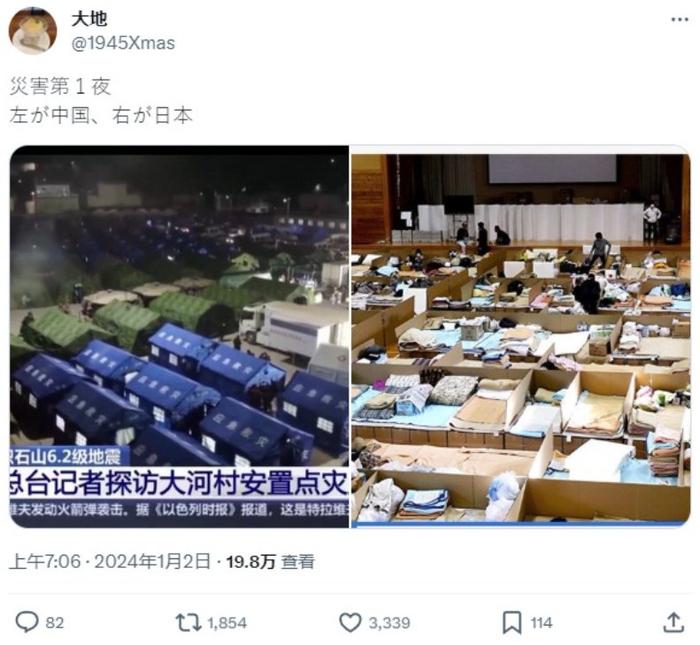Click the timestamp 上午7:06 · 2024年1月2日
The width and height of the screenshot is (700, 645).
[x=109, y=562]
